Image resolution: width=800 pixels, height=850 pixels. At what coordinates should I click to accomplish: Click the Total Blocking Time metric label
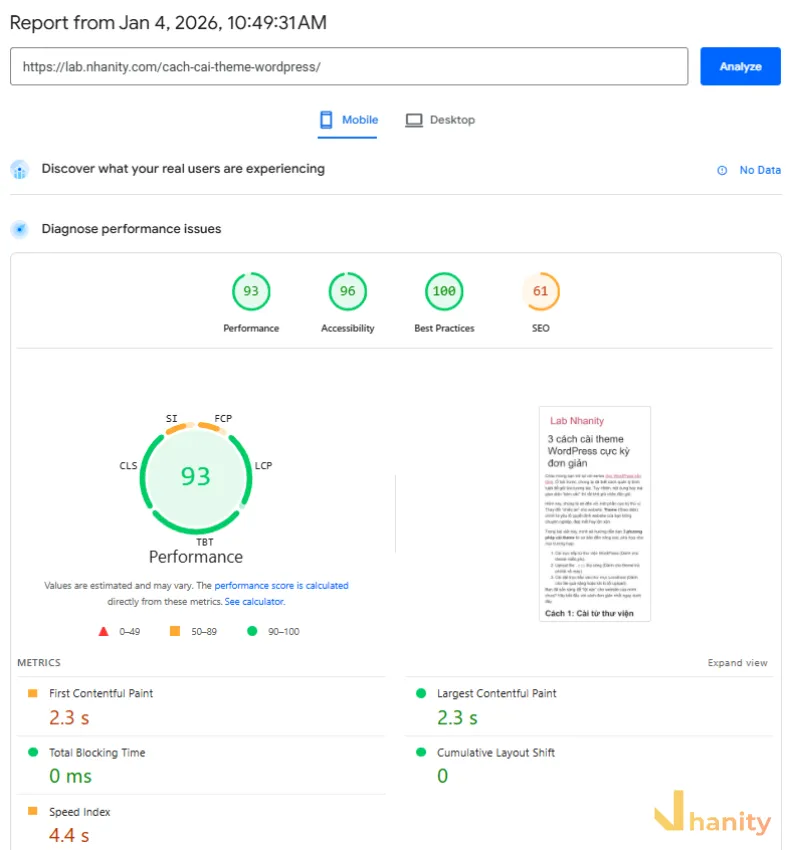pos(97,752)
